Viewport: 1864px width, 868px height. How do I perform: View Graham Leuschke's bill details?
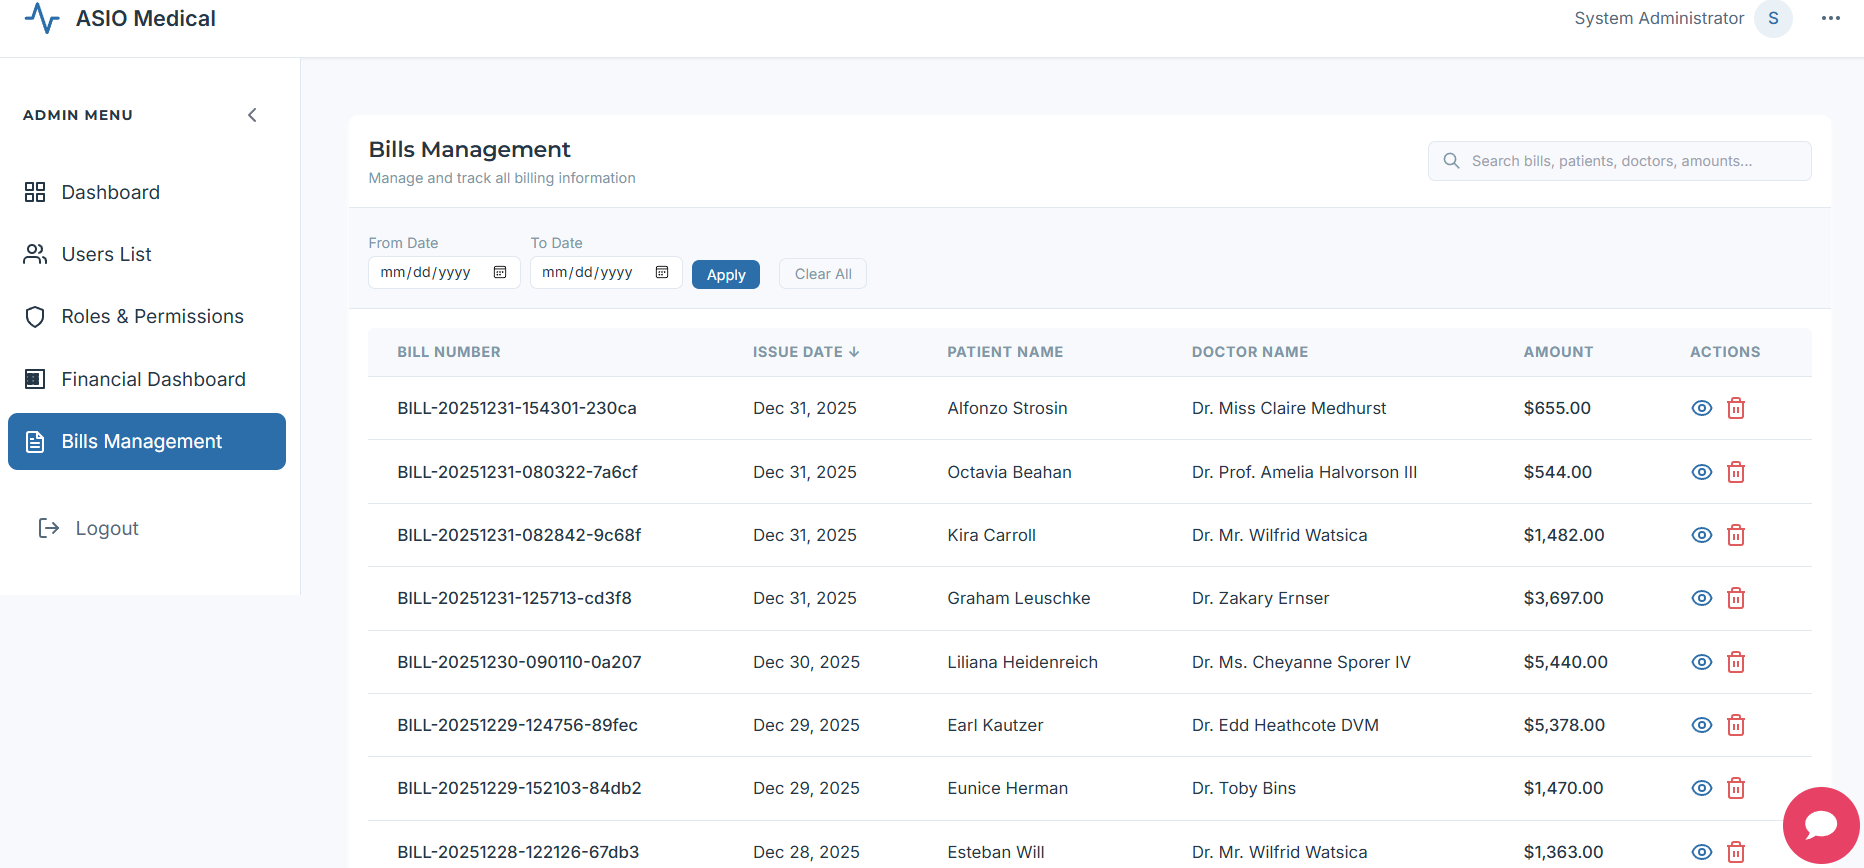point(1701,598)
